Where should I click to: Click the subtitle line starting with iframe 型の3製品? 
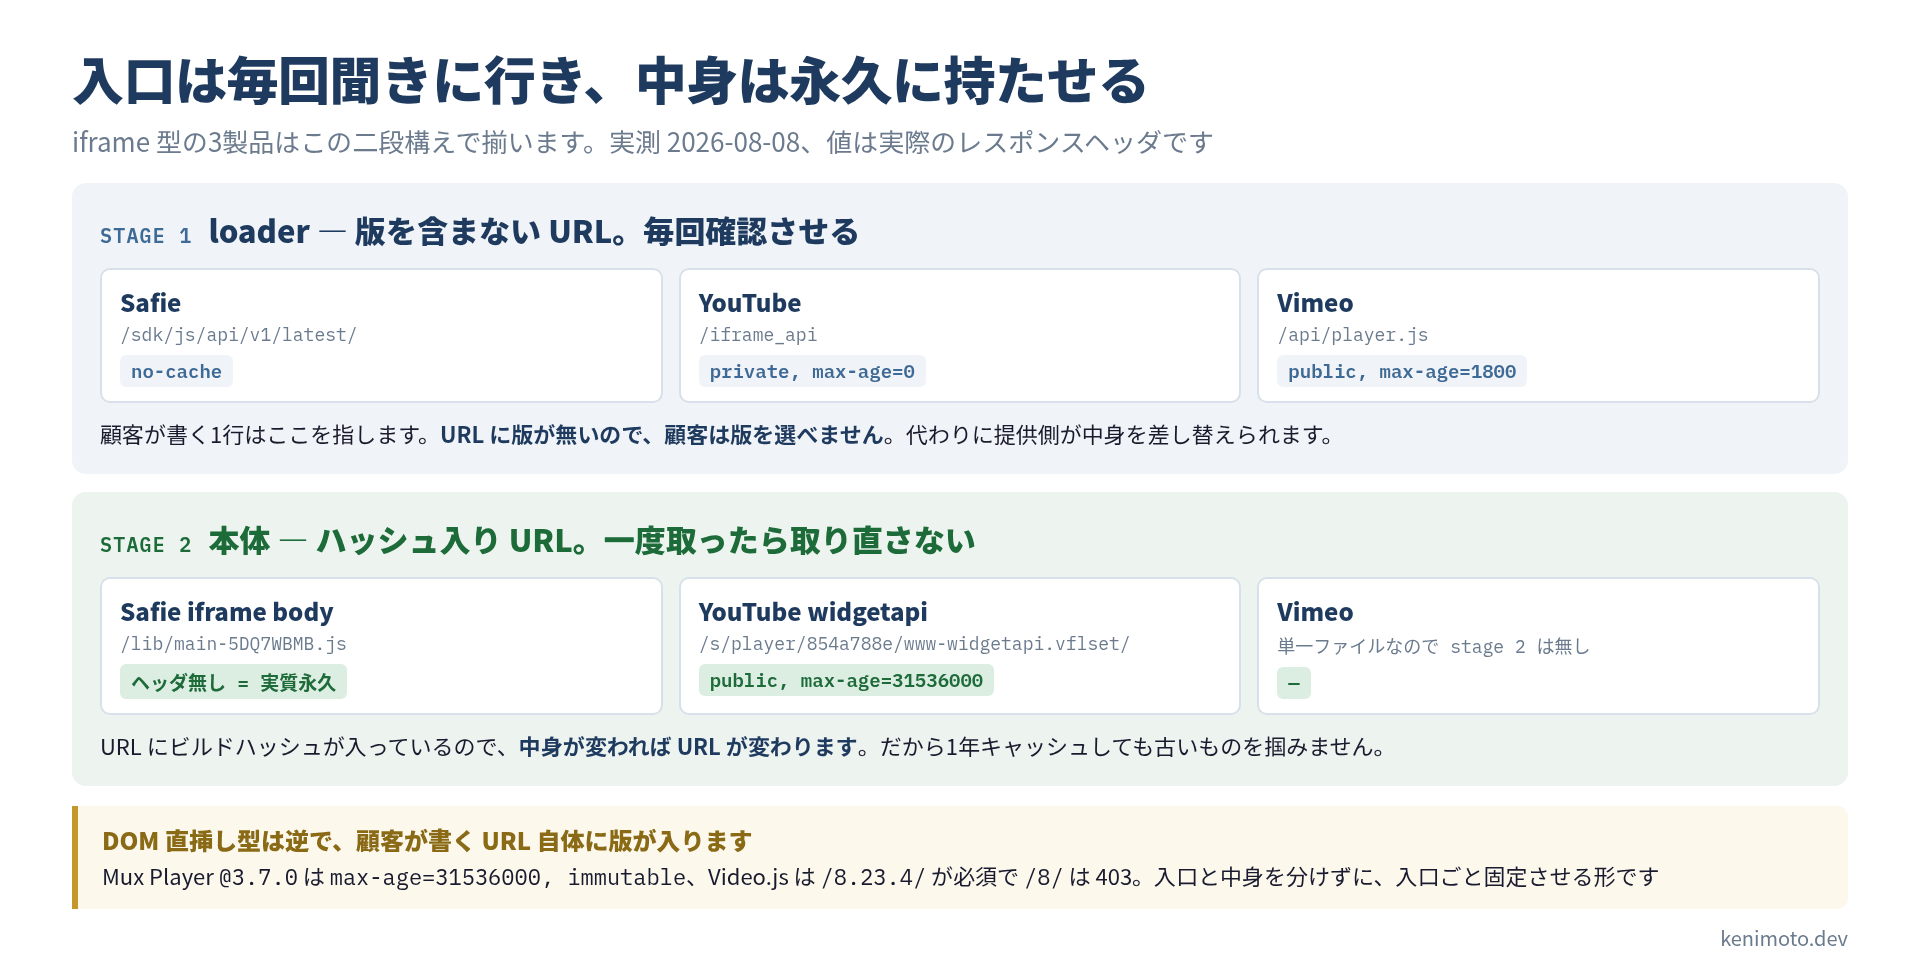(x=642, y=143)
